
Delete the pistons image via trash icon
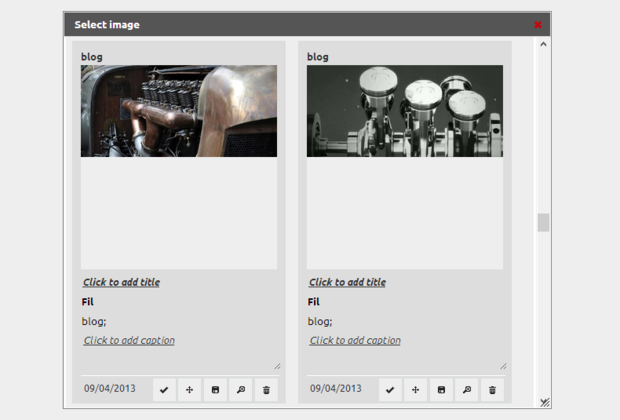[492, 390]
